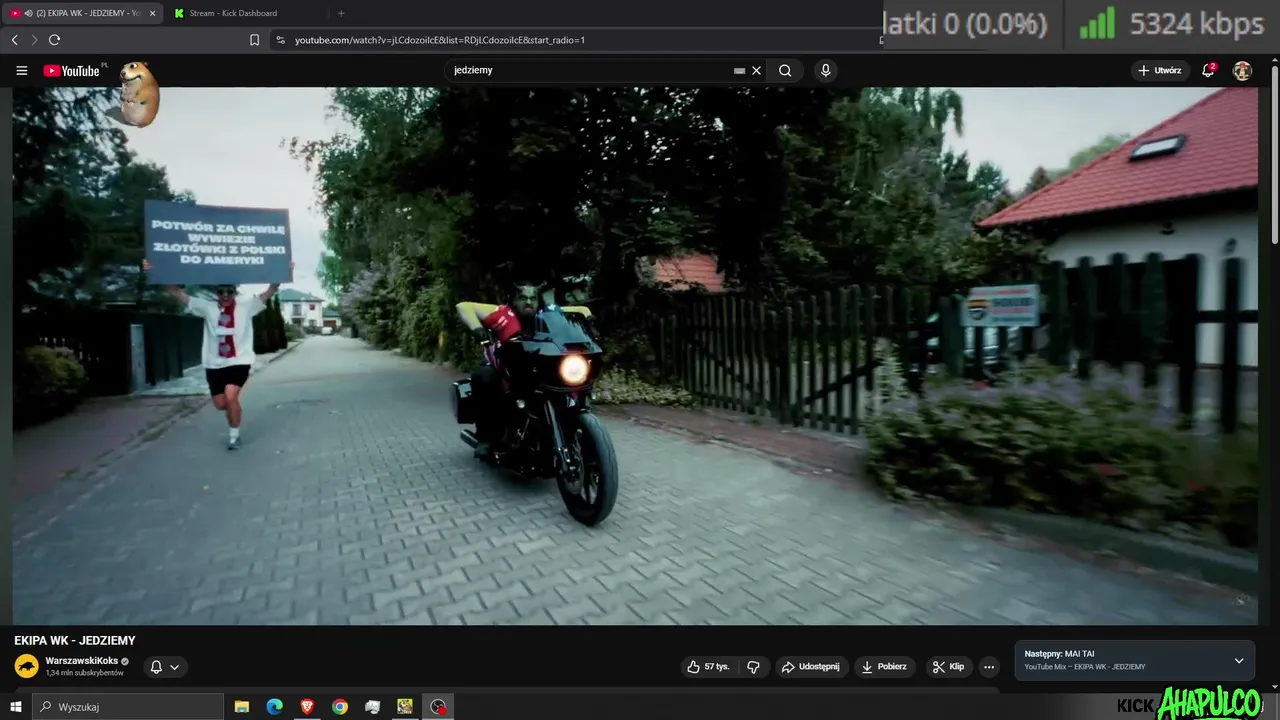Like the video with thumbs up
The height and width of the screenshot is (720, 1280).
[x=708, y=667]
